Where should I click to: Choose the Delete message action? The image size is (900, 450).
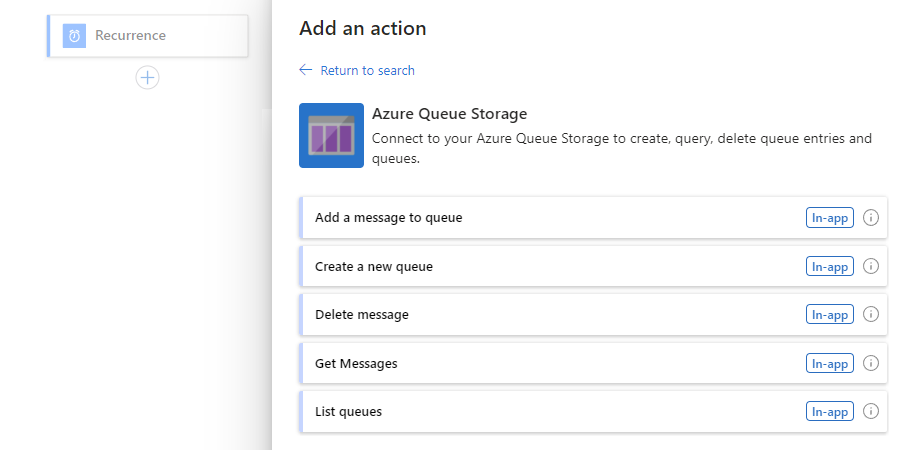click(362, 315)
